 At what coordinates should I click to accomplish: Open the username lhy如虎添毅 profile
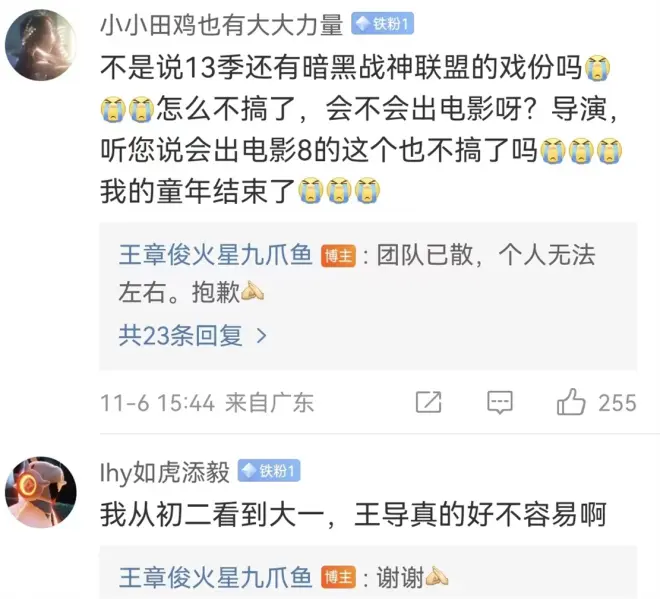point(165,472)
